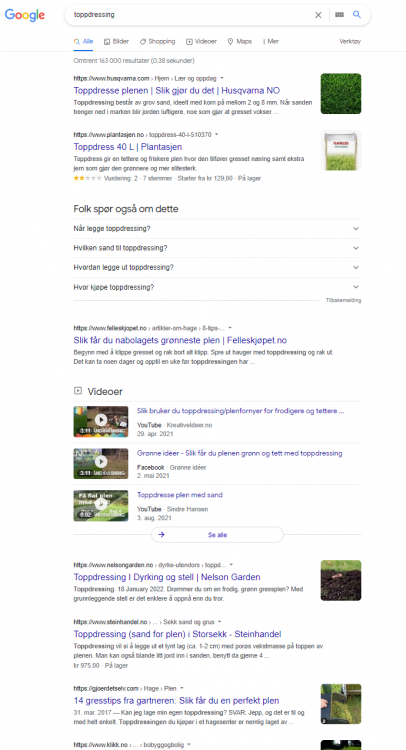Viewport: 406px width, 750px height.
Task: Clear the search box with the X icon
Action: pyautogui.click(x=318, y=15)
